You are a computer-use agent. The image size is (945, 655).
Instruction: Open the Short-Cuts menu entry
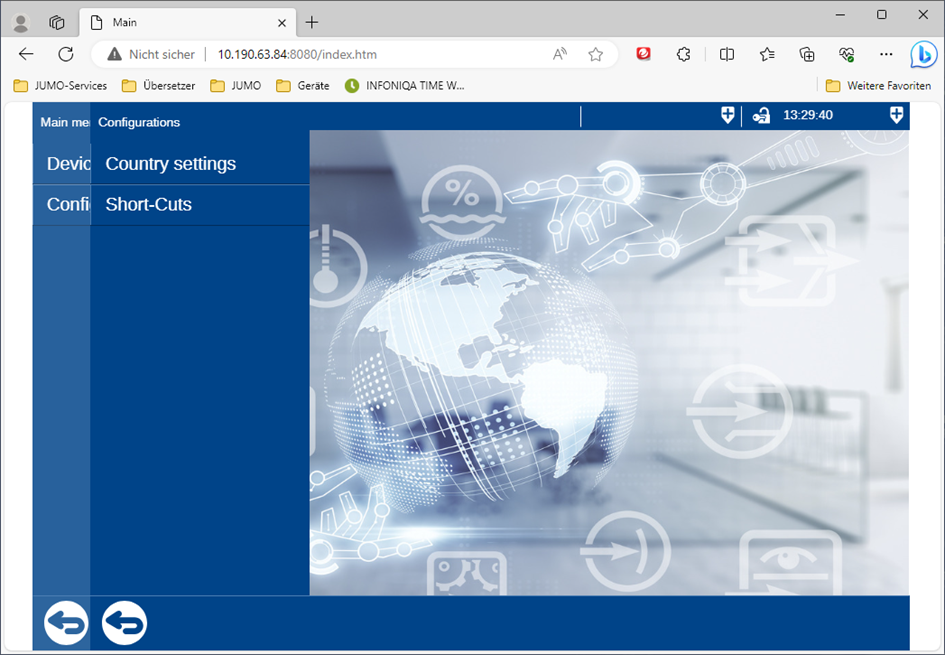149,205
